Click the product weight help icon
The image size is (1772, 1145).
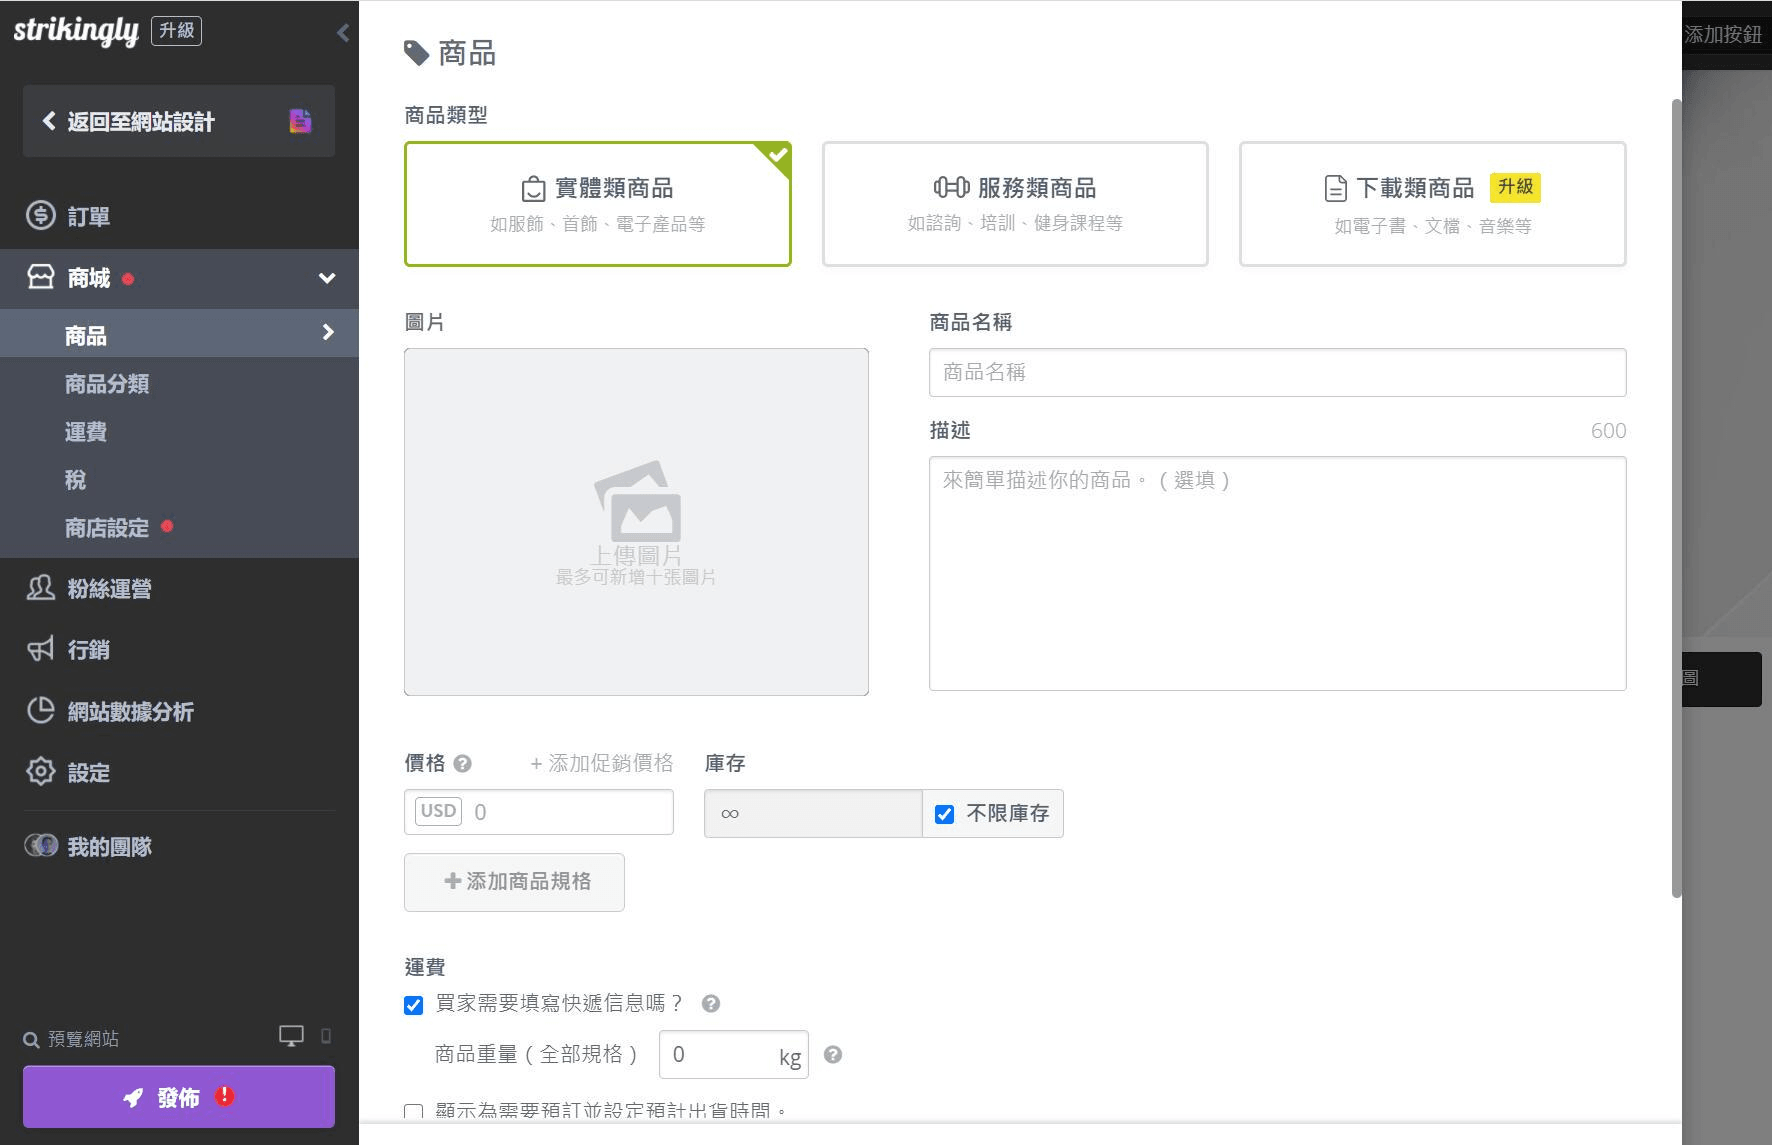tap(832, 1055)
